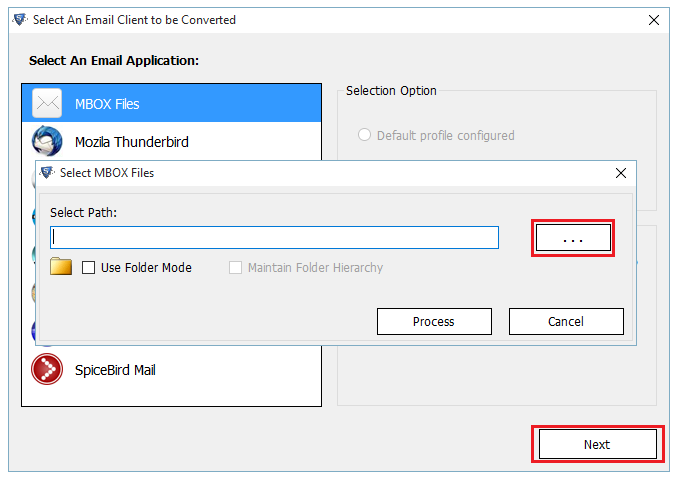Click the yellow folder icon
This screenshot has height=480, width=676.
click(x=61, y=267)
